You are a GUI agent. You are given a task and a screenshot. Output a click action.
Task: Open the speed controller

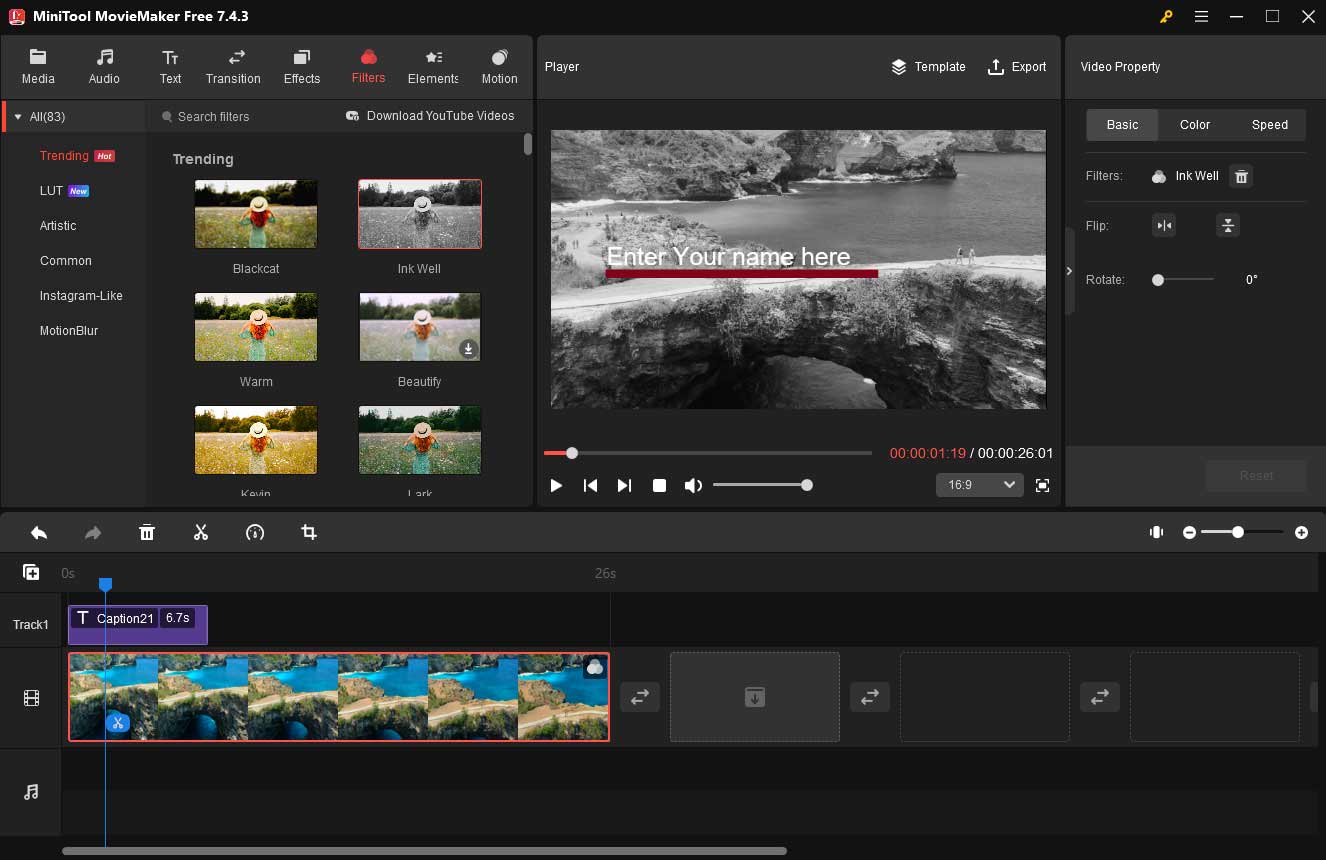tap(255, 533)
